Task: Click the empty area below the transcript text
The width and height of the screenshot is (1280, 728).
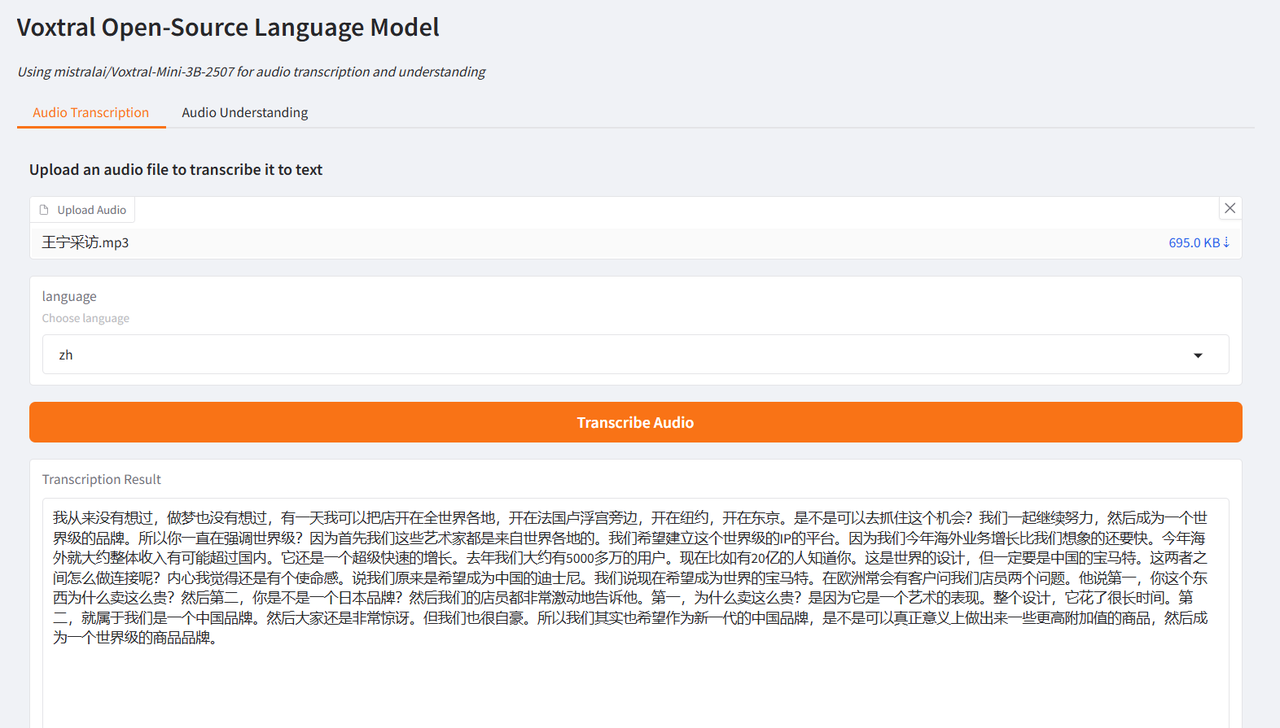Action: [636, 690]
